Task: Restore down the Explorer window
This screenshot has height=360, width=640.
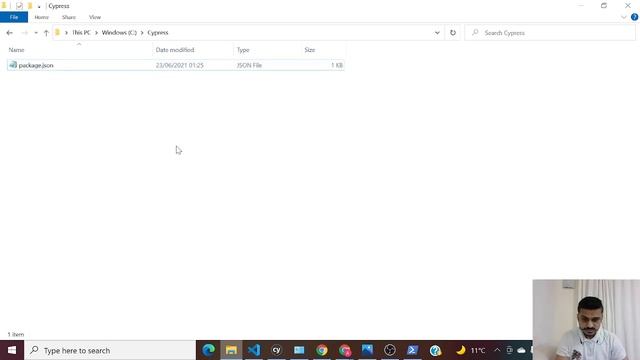Action: click(x=604, y=5)
